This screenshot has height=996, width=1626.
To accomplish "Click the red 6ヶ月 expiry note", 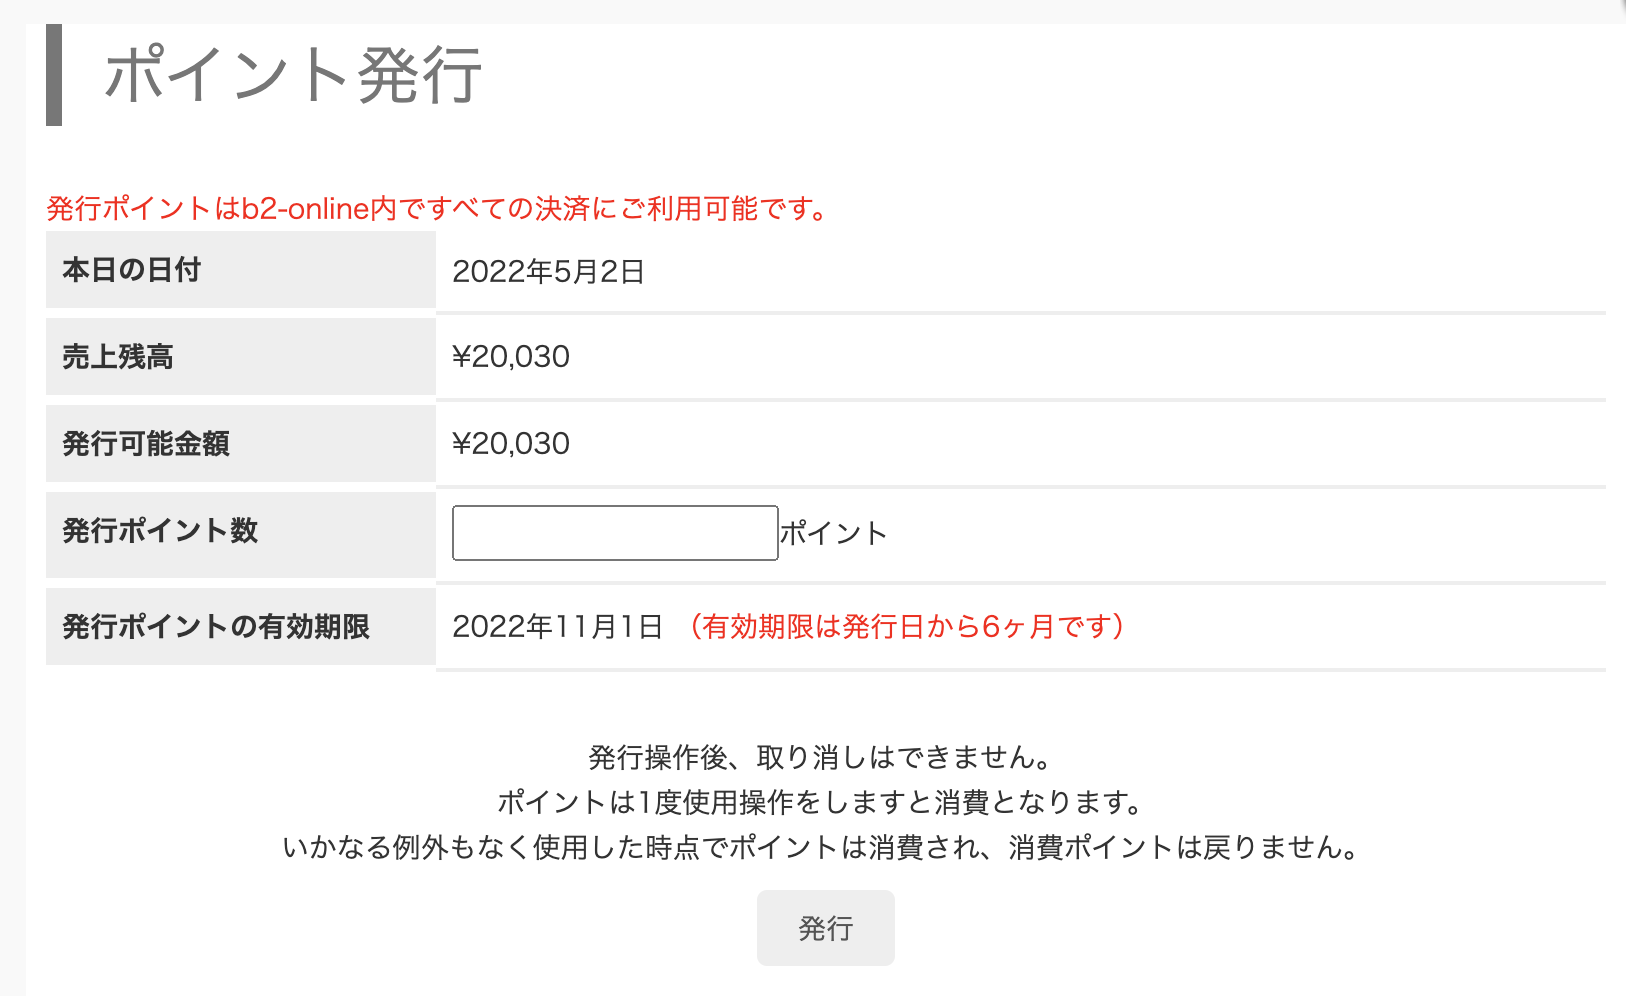I will click(x=908, y=627).
